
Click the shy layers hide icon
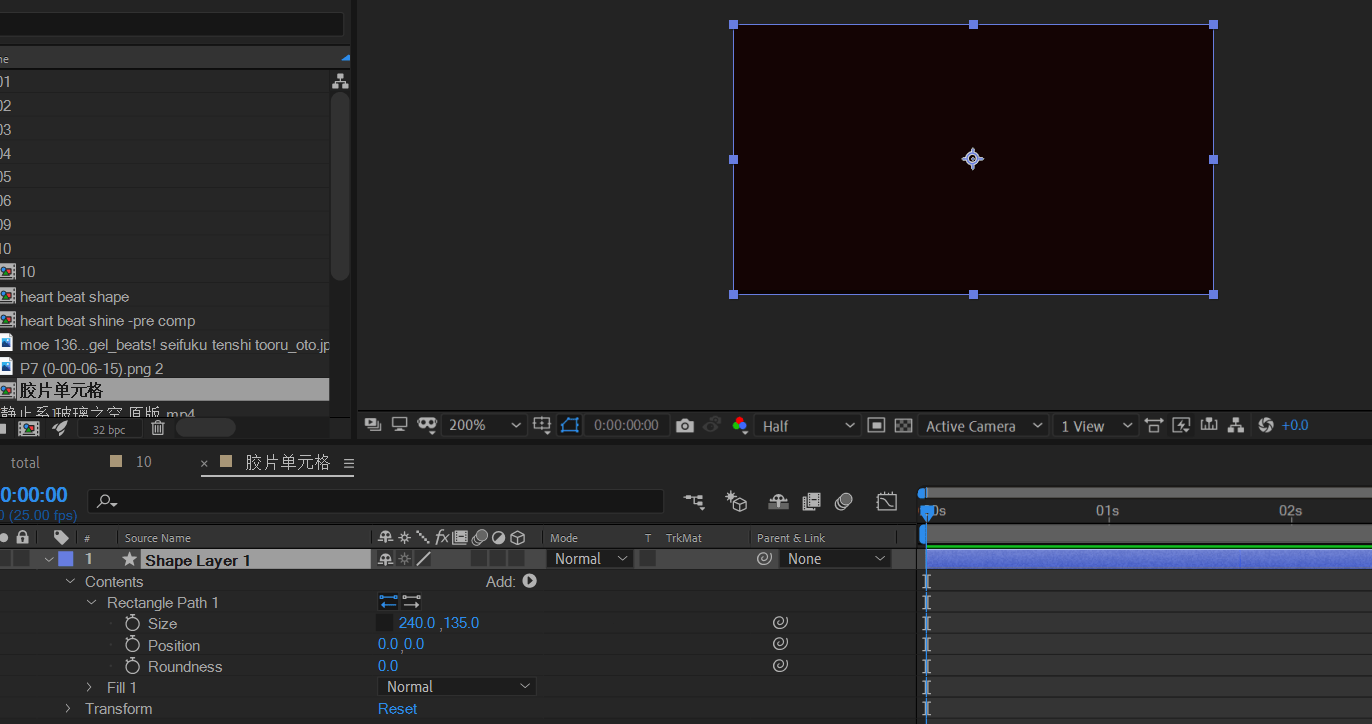click(779, 501)
